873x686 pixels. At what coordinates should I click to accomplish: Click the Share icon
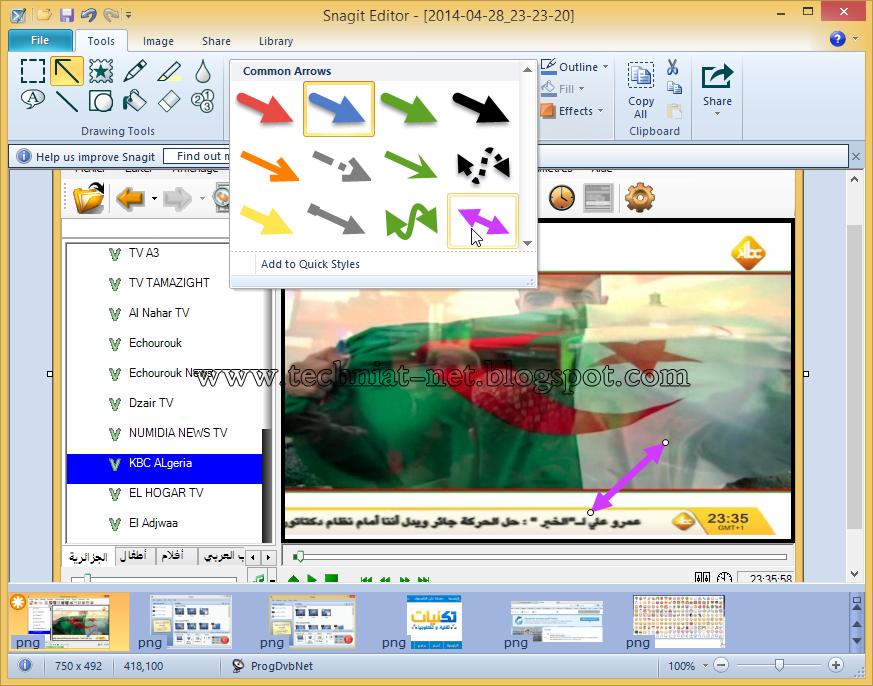pyautogui.click(x=717, y=77)
